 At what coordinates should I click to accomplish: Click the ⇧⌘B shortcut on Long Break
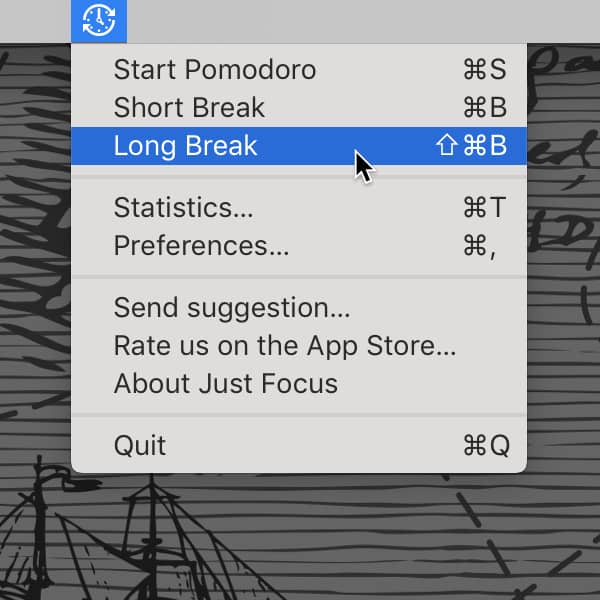[471, 145]
